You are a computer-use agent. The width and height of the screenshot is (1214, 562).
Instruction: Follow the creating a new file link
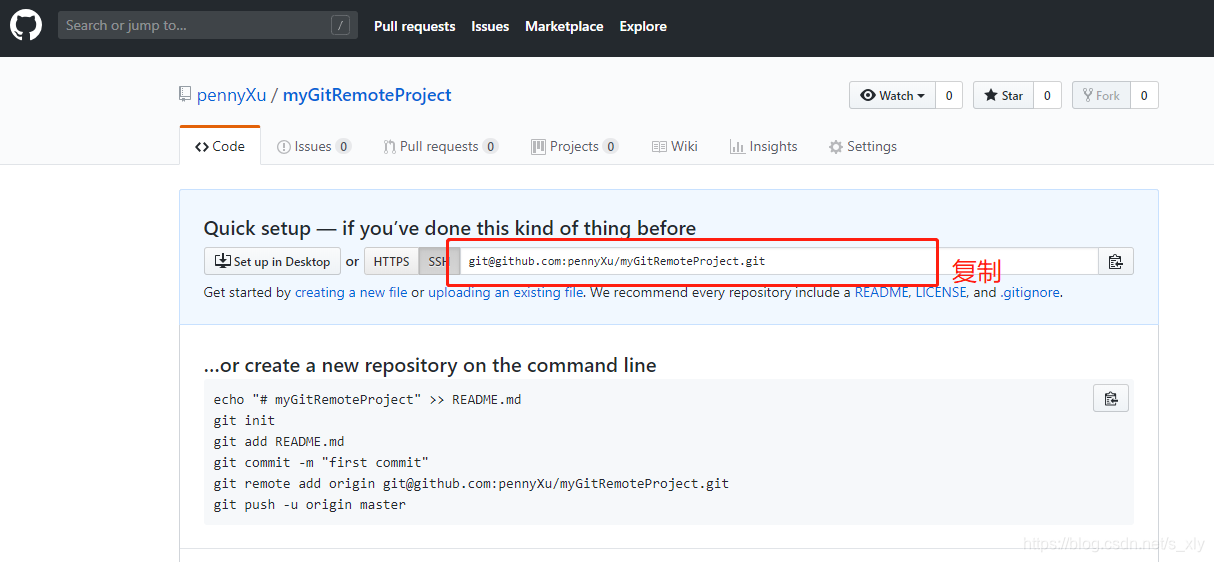coord(351,293)
